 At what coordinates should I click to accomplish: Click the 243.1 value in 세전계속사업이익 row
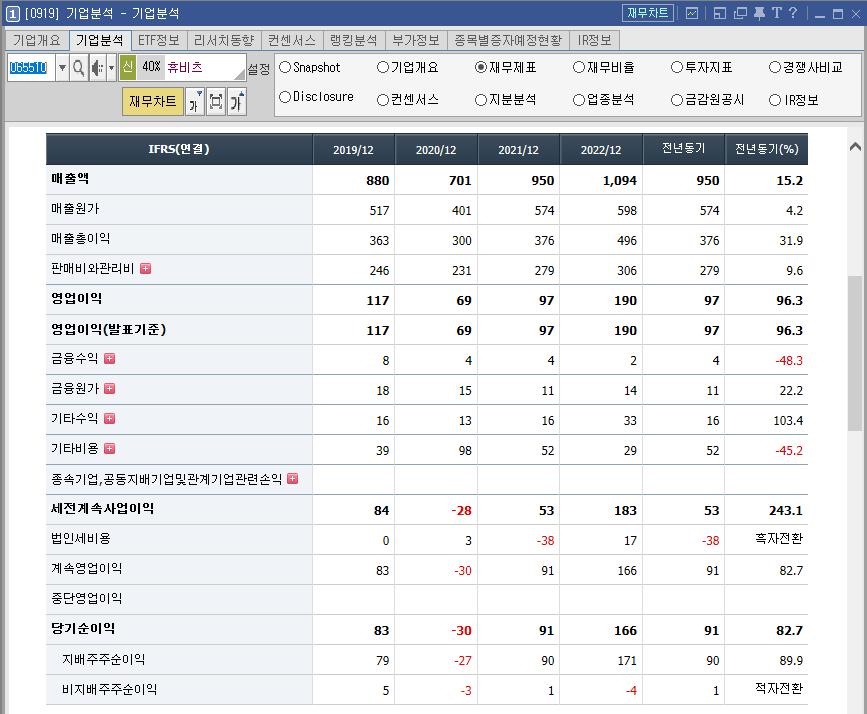tap(785, 510)
